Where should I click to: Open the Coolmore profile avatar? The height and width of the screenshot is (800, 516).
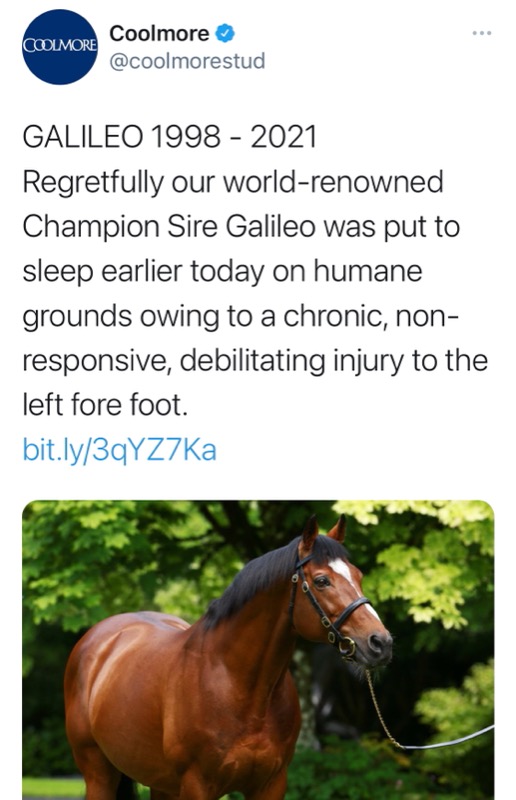60,46
